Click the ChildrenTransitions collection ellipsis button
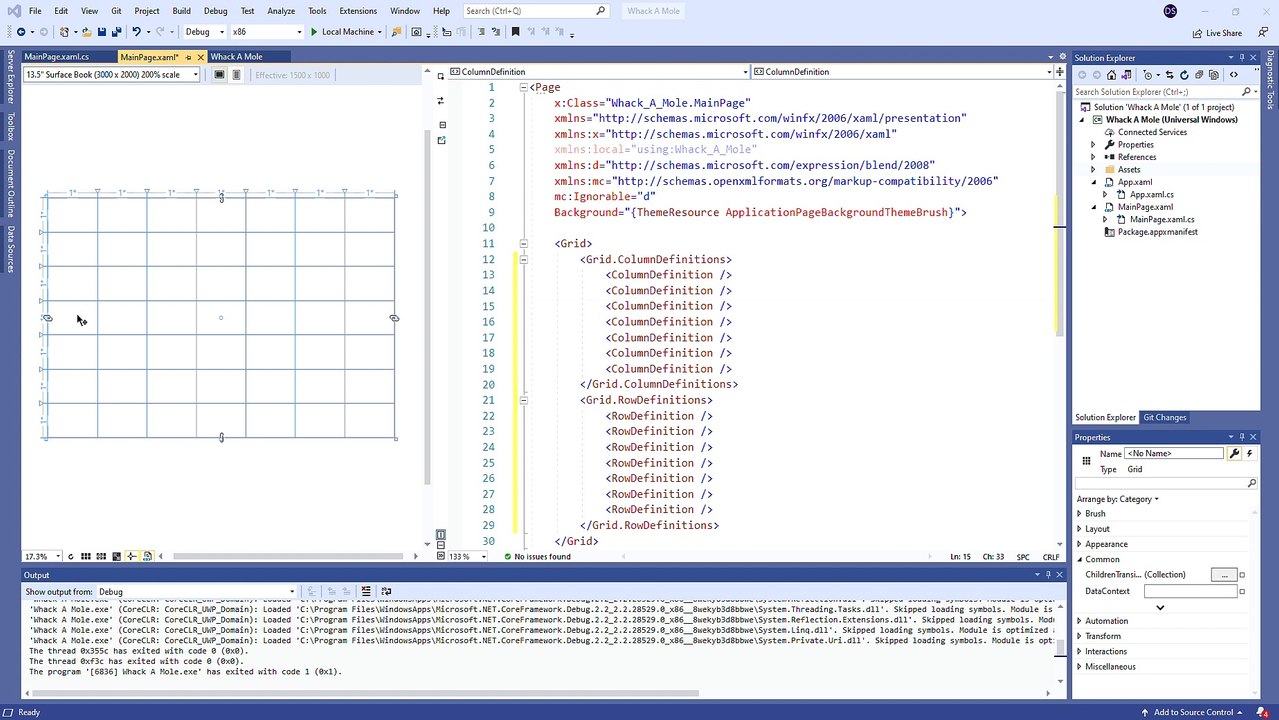 pos(1223,574)
